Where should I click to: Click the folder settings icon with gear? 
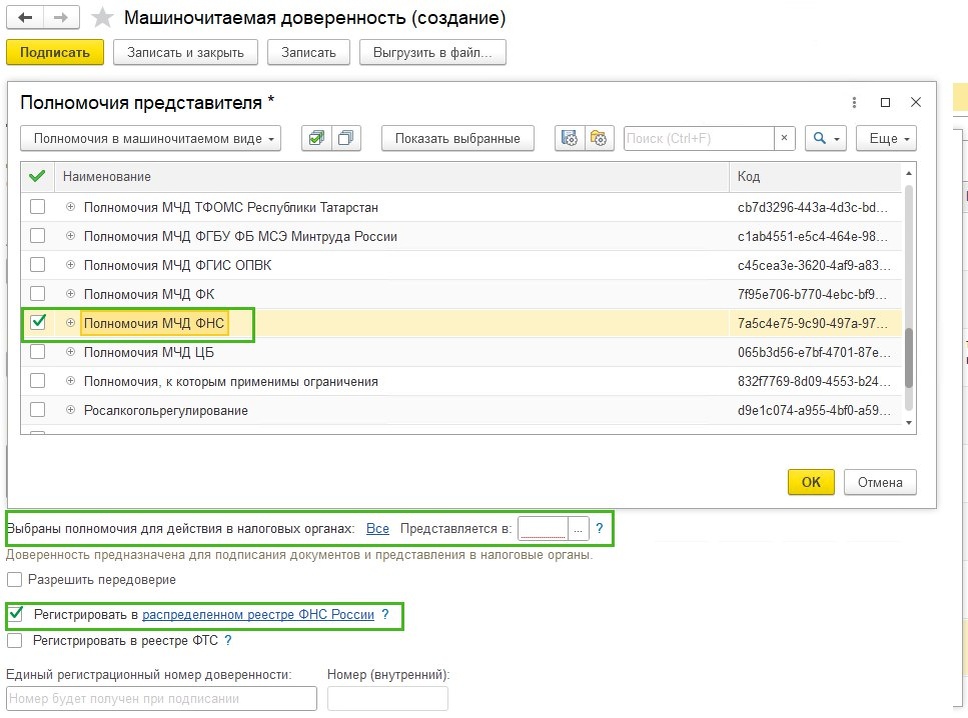pos(598,138)
